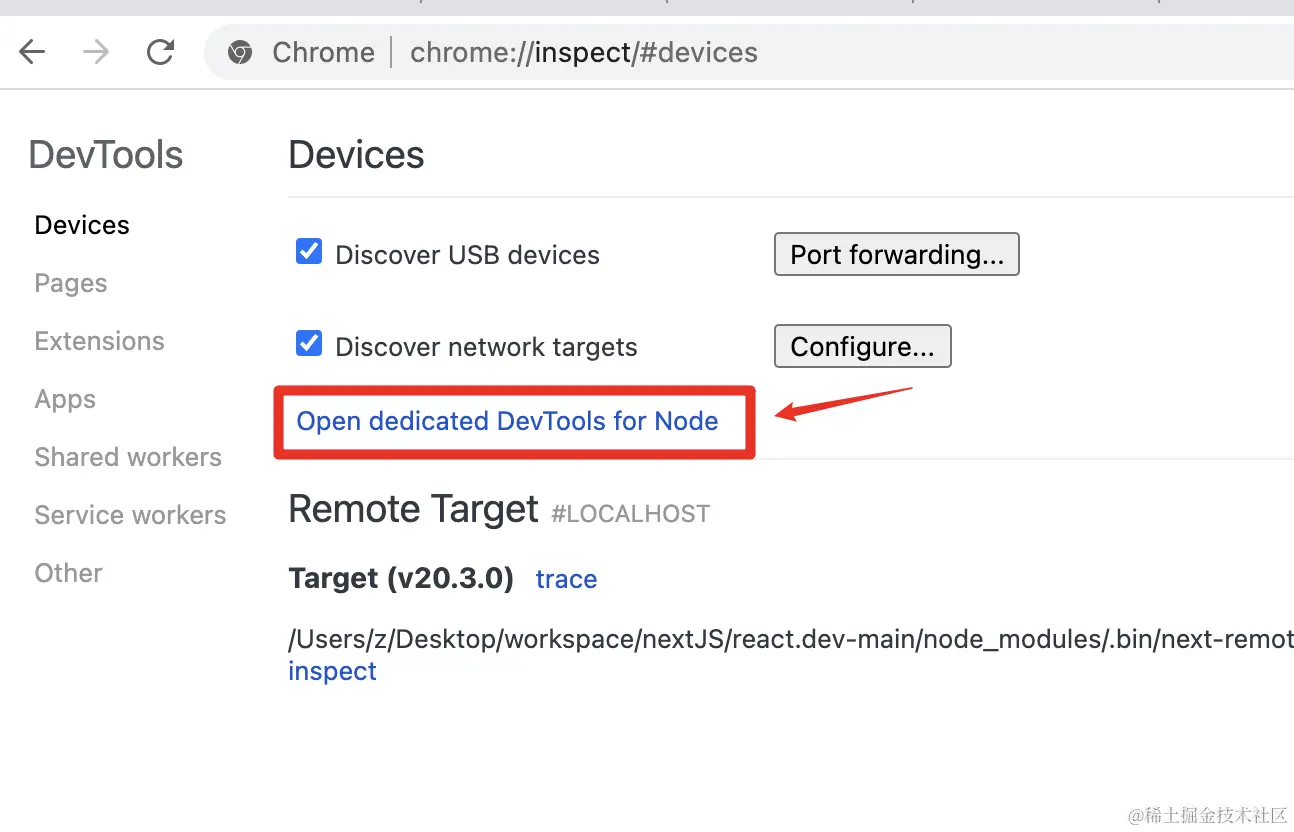Image resolution: width=1294 pixels, height=832 pixels.
Task: Click the Chrome logo in the address bar
Action: (x=240, y=52)
